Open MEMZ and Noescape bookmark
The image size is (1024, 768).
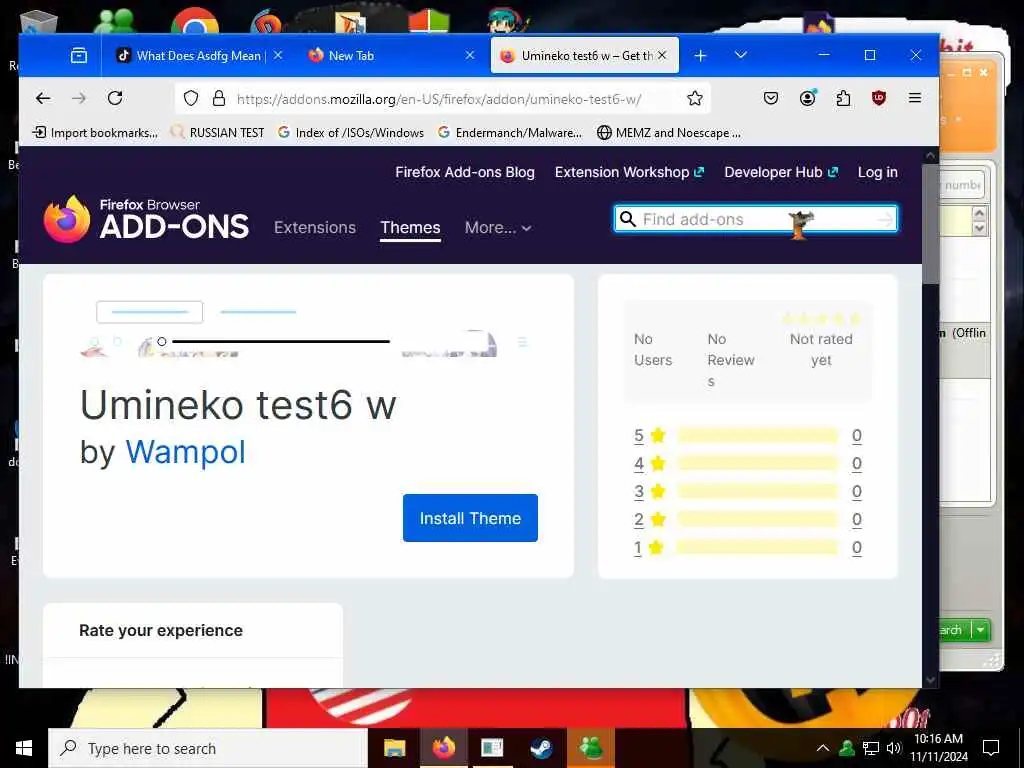coord(669,133)
